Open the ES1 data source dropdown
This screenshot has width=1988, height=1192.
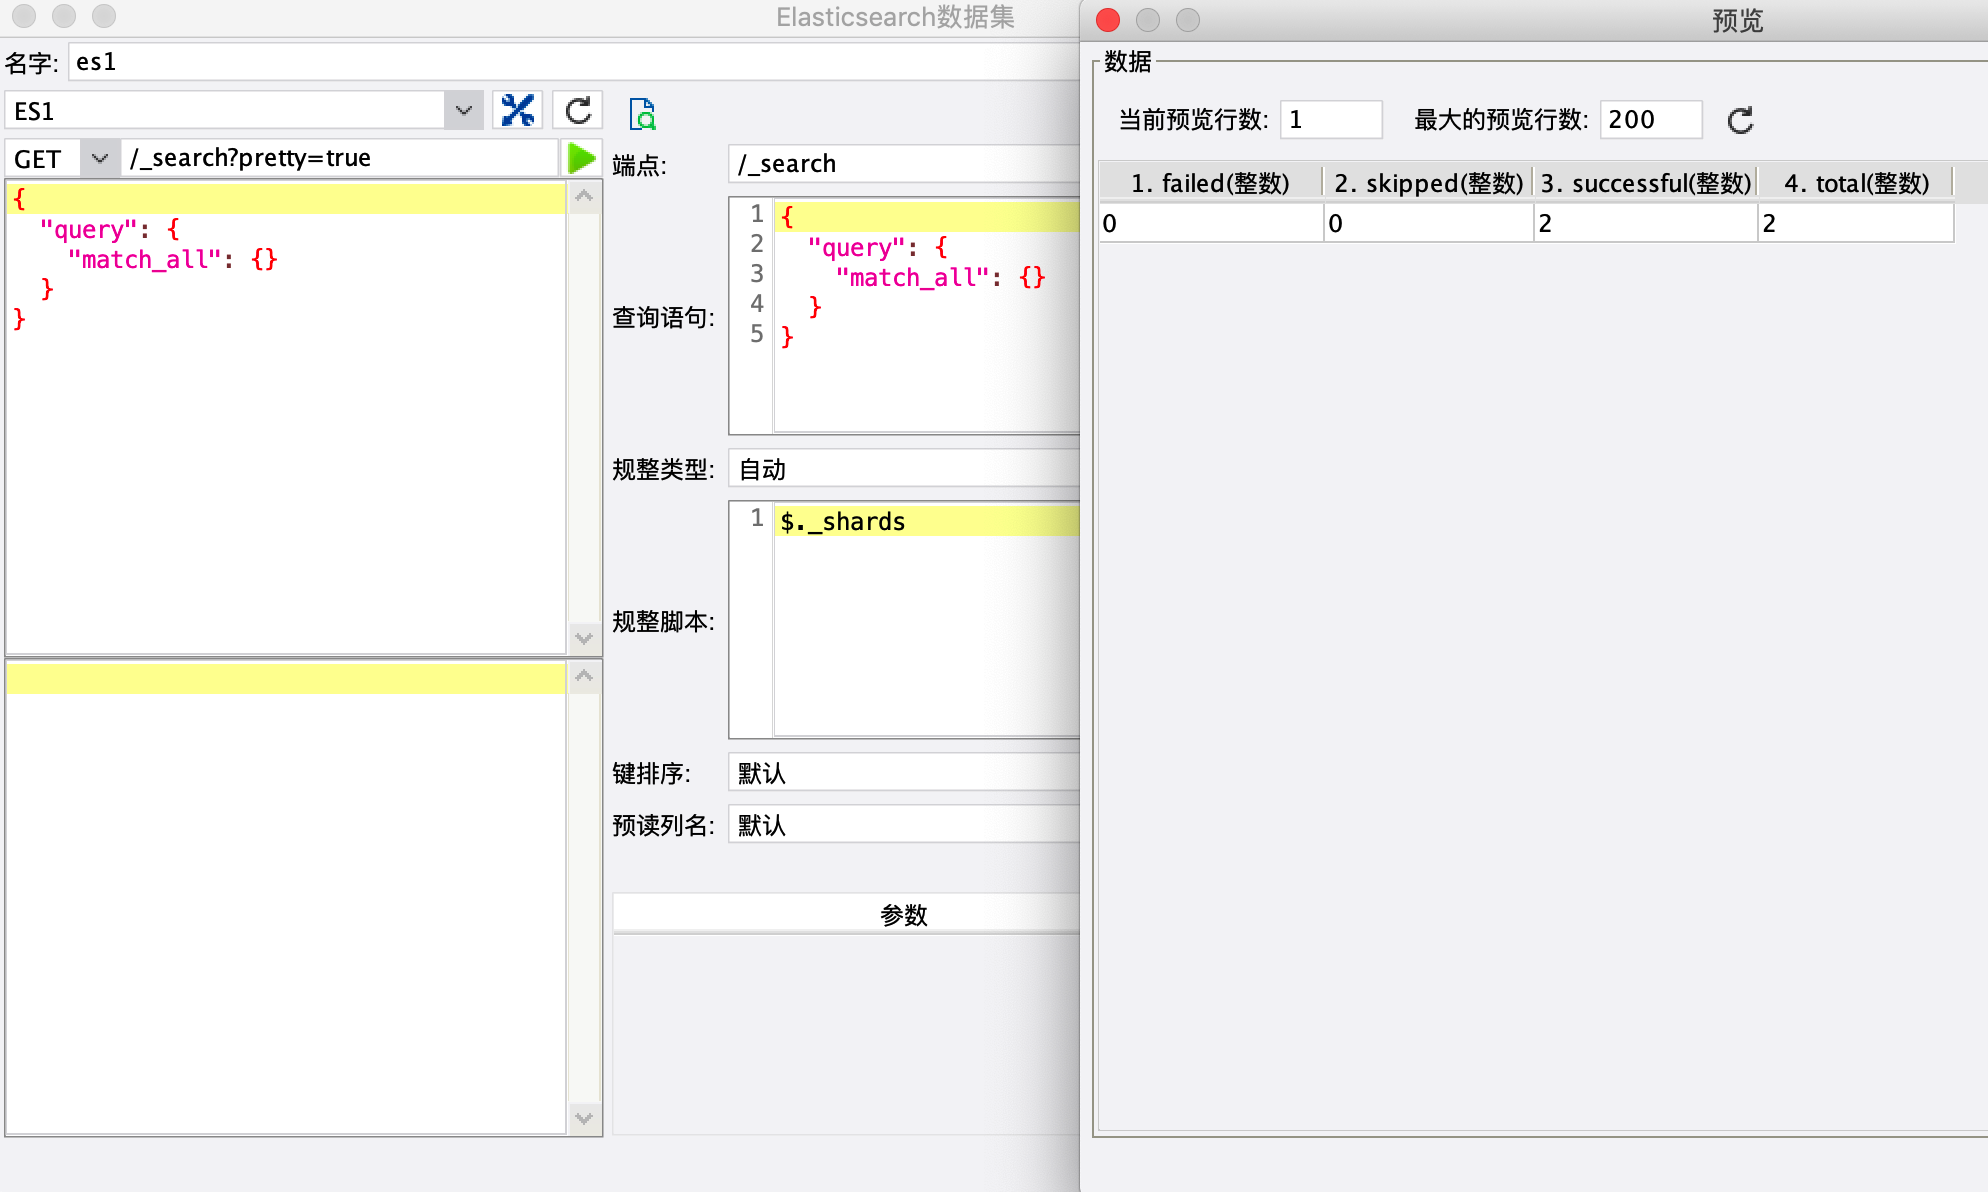pyautogui.click(x=463, y=111)
